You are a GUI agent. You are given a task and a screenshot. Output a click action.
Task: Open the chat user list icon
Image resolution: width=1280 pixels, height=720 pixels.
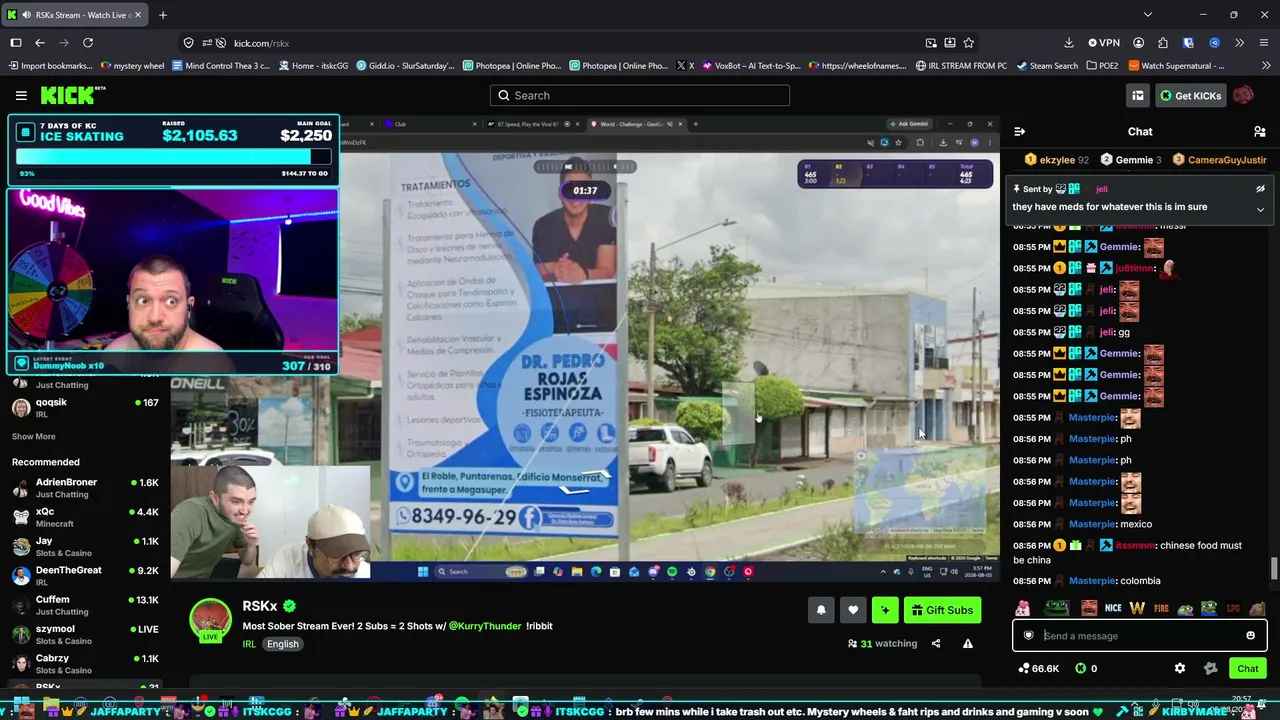(x=1260, y=131)
